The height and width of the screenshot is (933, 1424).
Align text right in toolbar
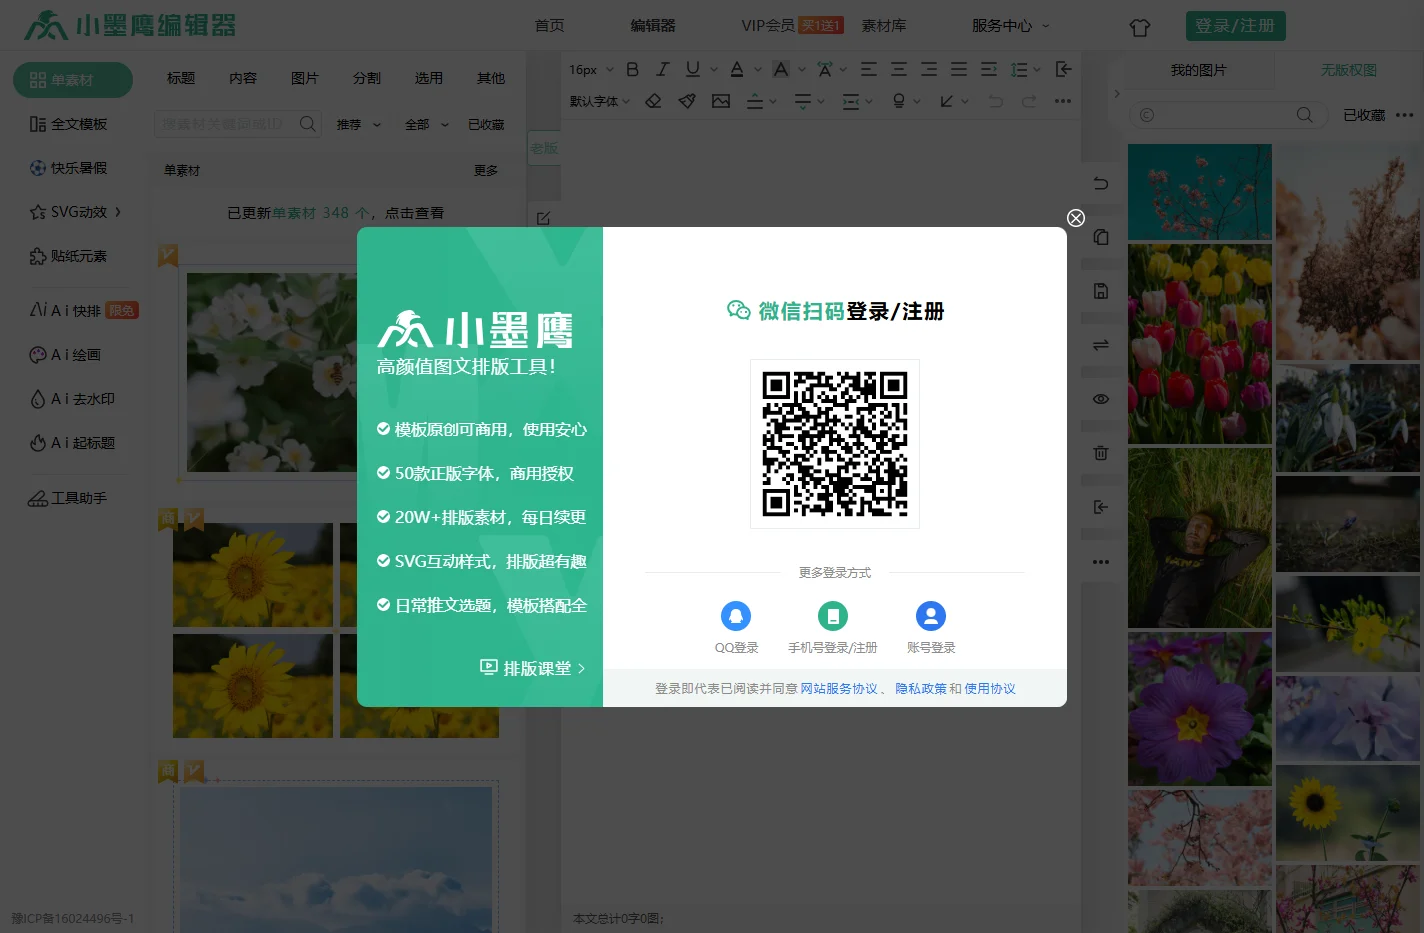pos(929,69)
